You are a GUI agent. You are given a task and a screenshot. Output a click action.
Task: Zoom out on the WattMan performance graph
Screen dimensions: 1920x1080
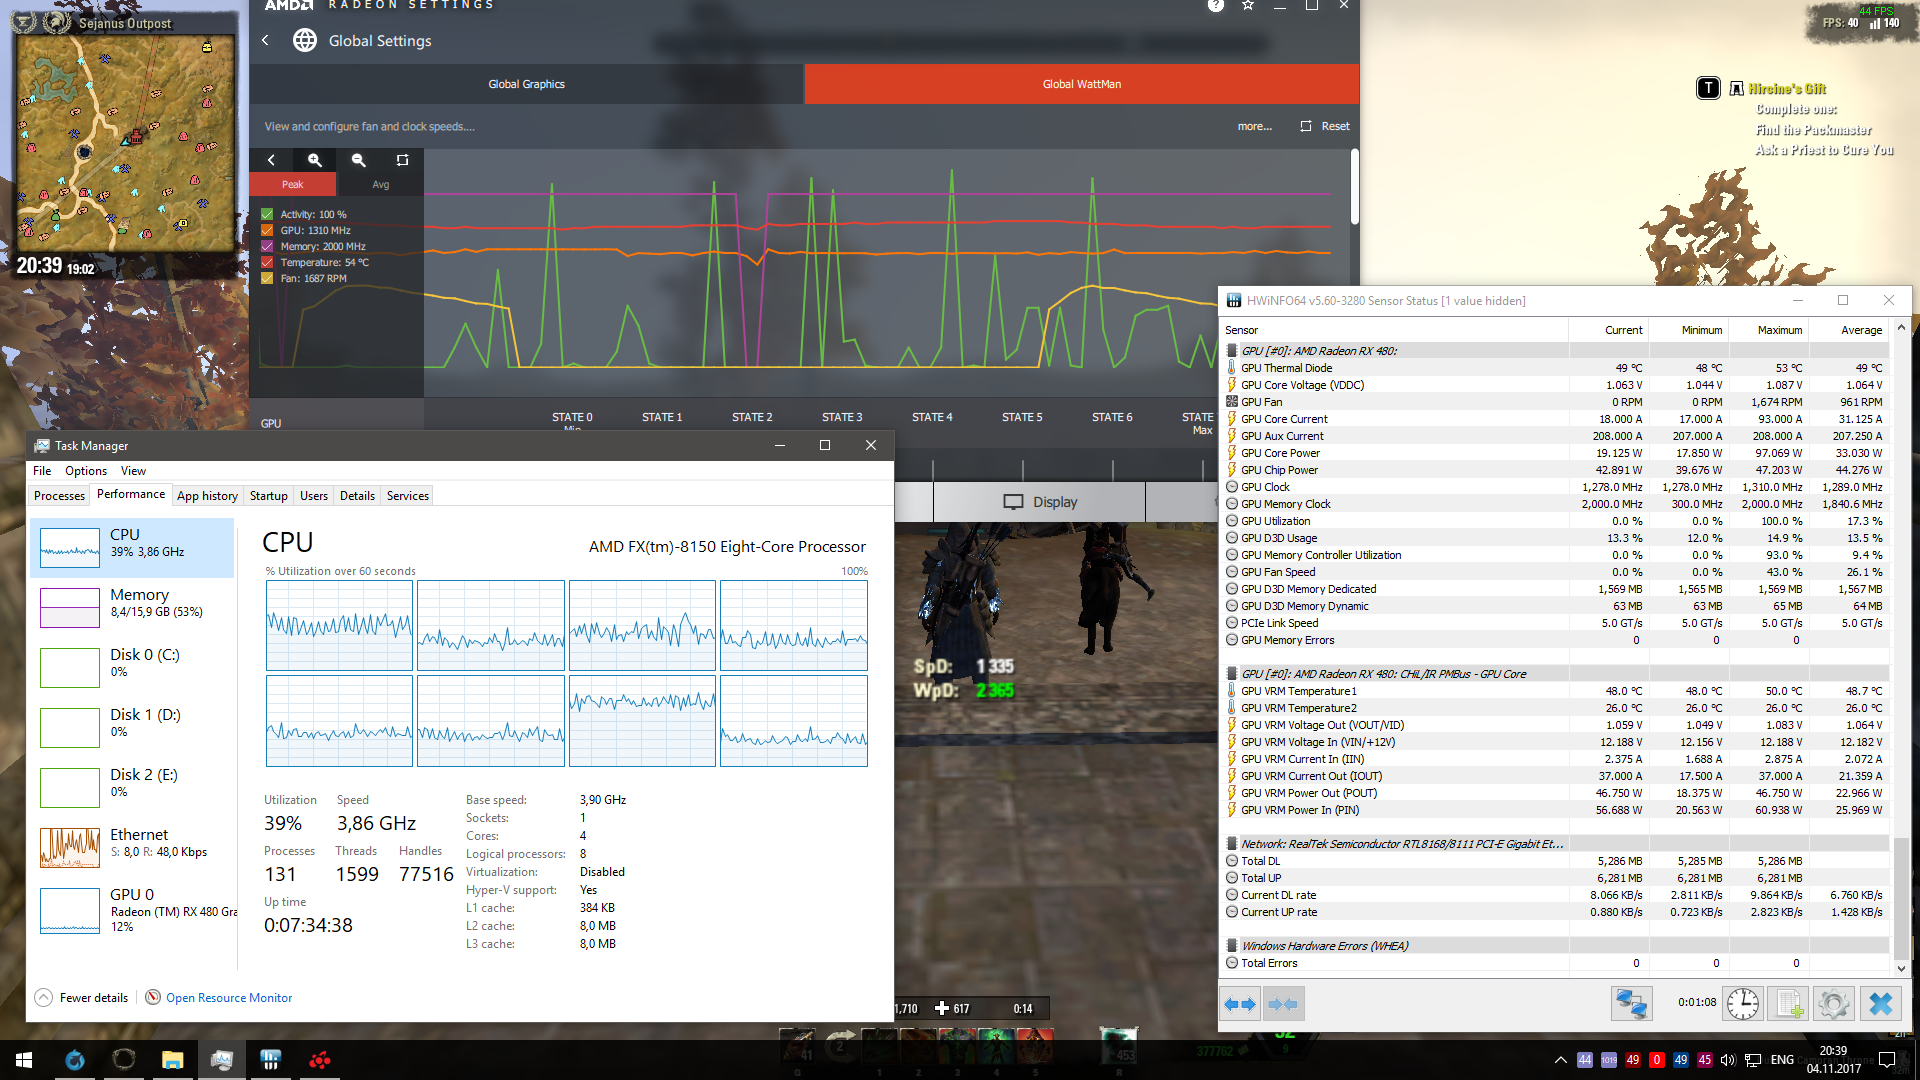click(x=358, y=160)
